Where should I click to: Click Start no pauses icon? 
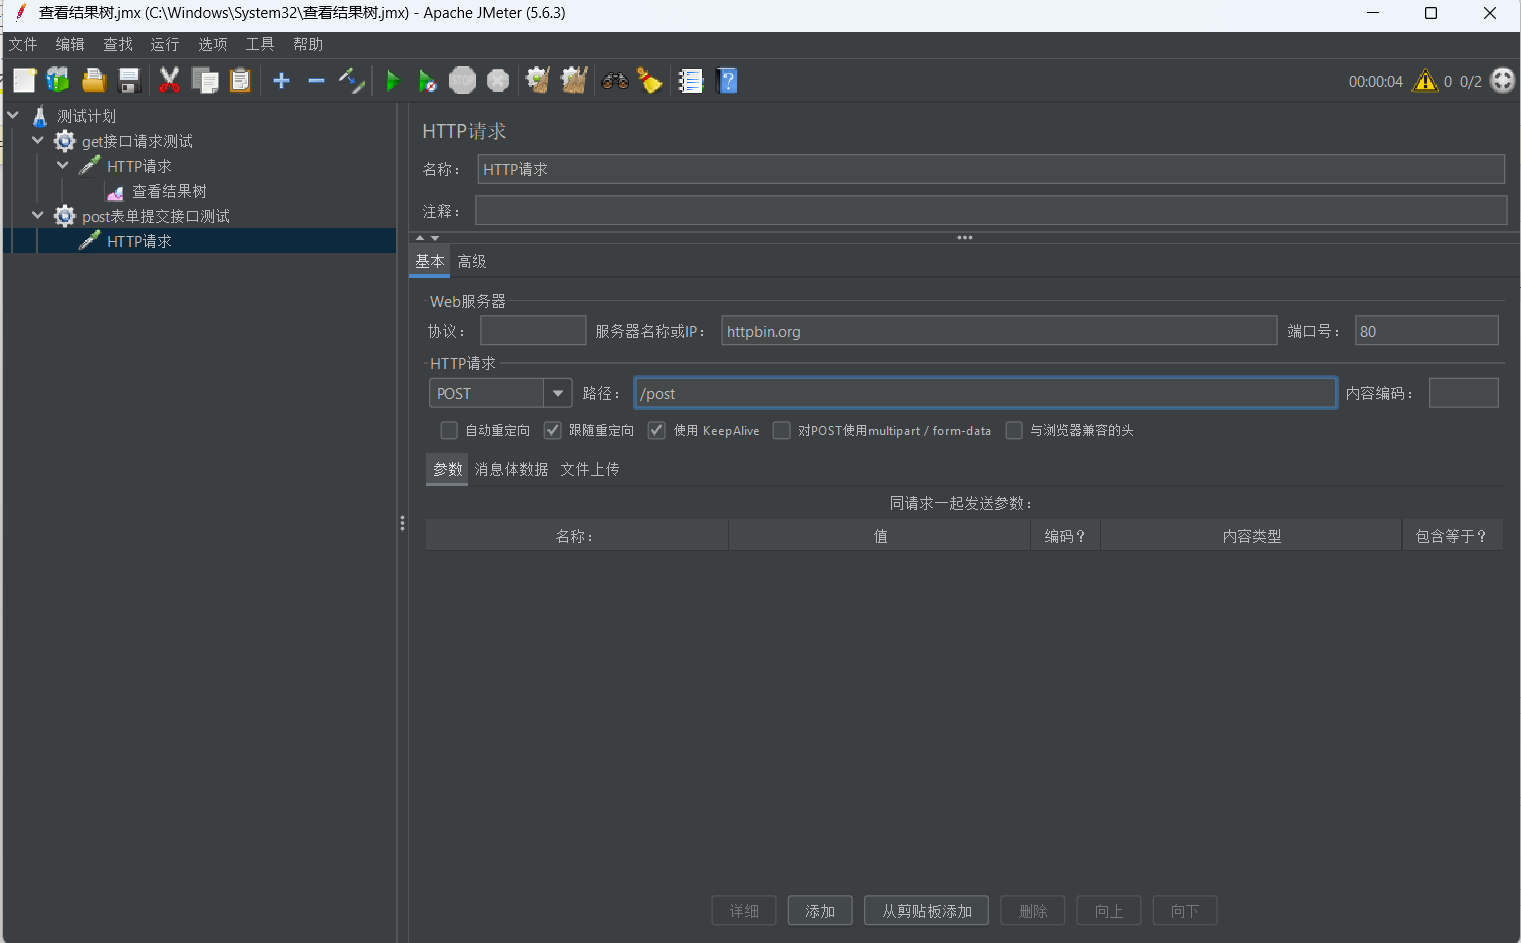click(x=427, y=81)
